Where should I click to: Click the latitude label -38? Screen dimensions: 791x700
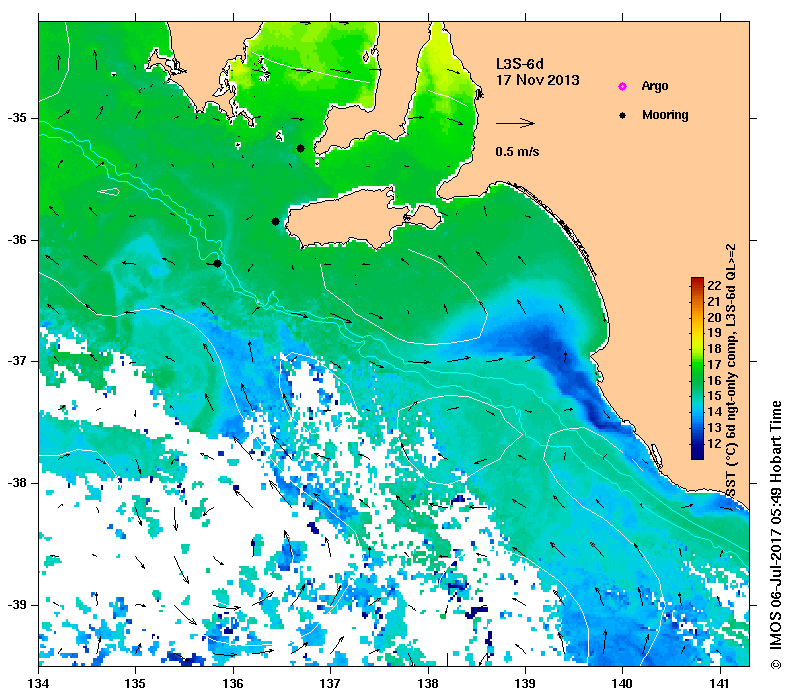tap(17, 483)
